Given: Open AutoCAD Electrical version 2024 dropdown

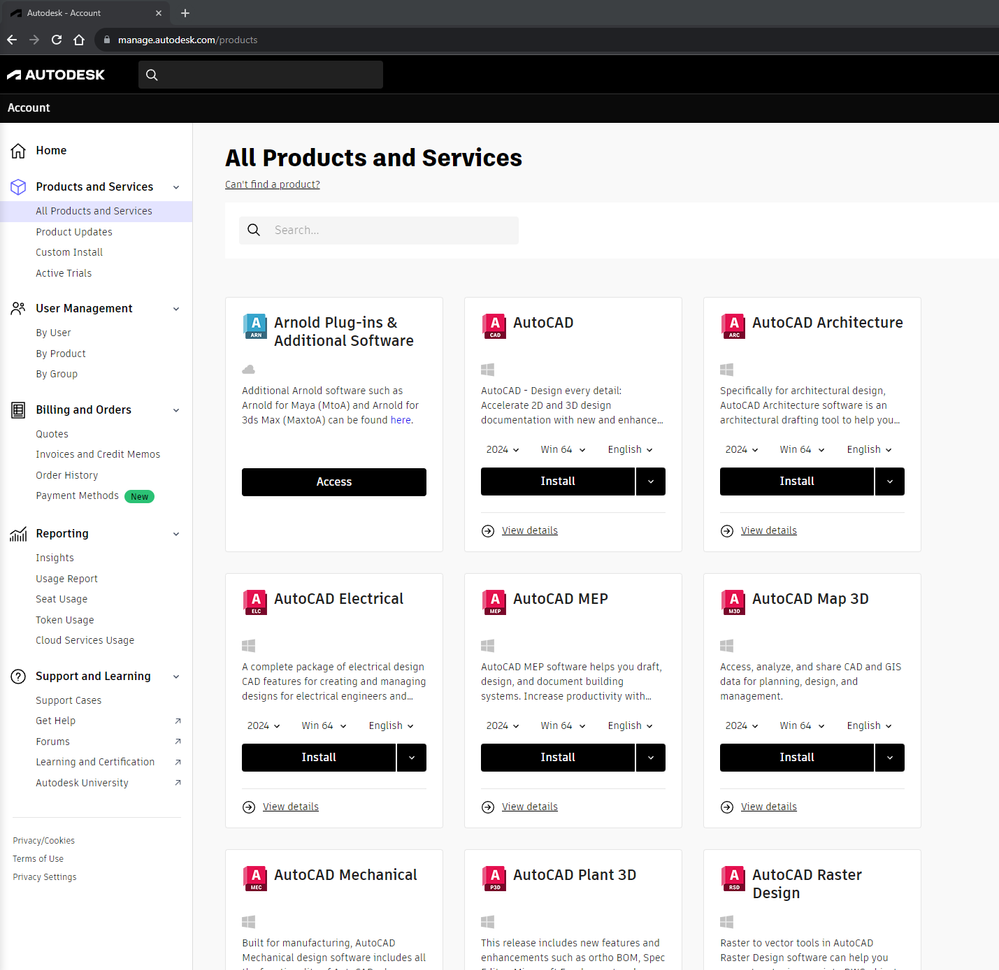Looking at the screenshot, I should point(264,725).
